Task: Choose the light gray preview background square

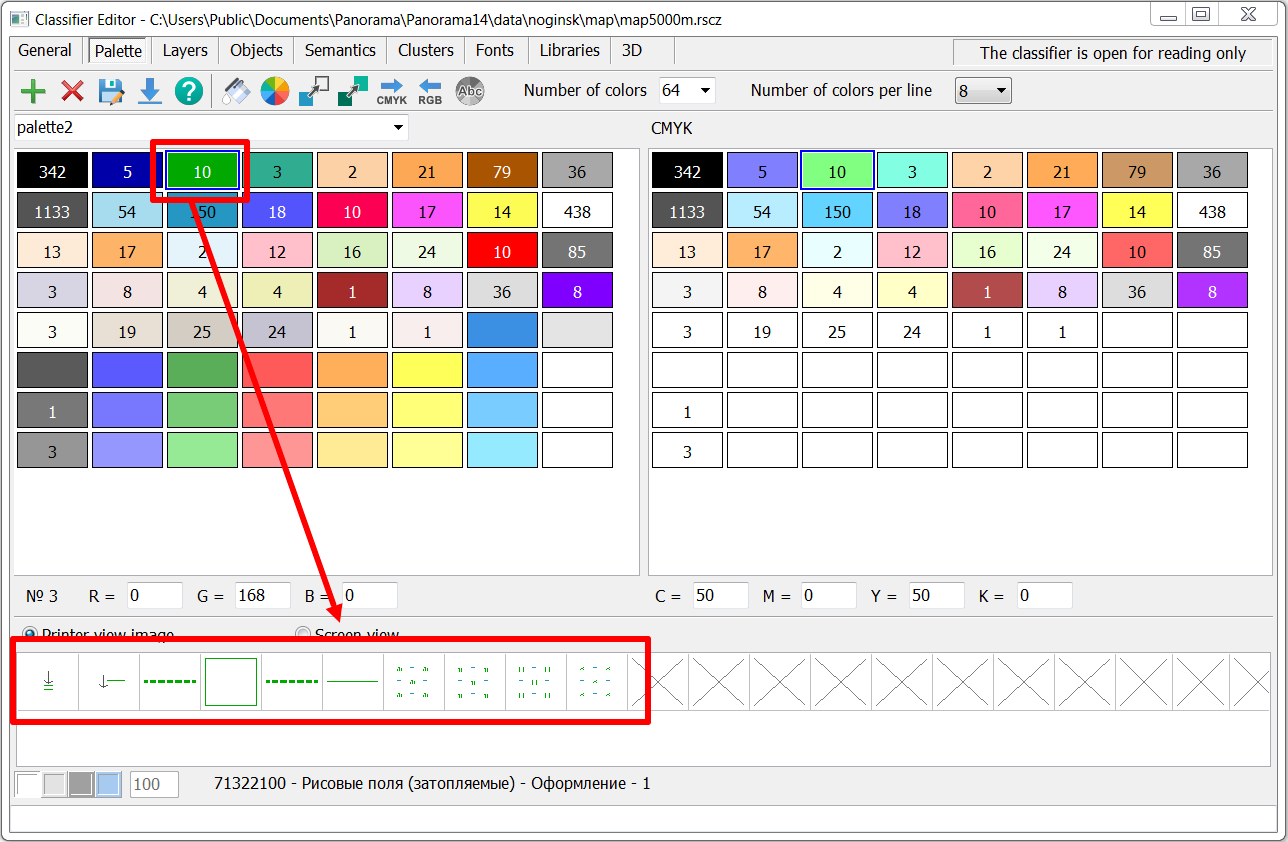Action: coord(55,784)
